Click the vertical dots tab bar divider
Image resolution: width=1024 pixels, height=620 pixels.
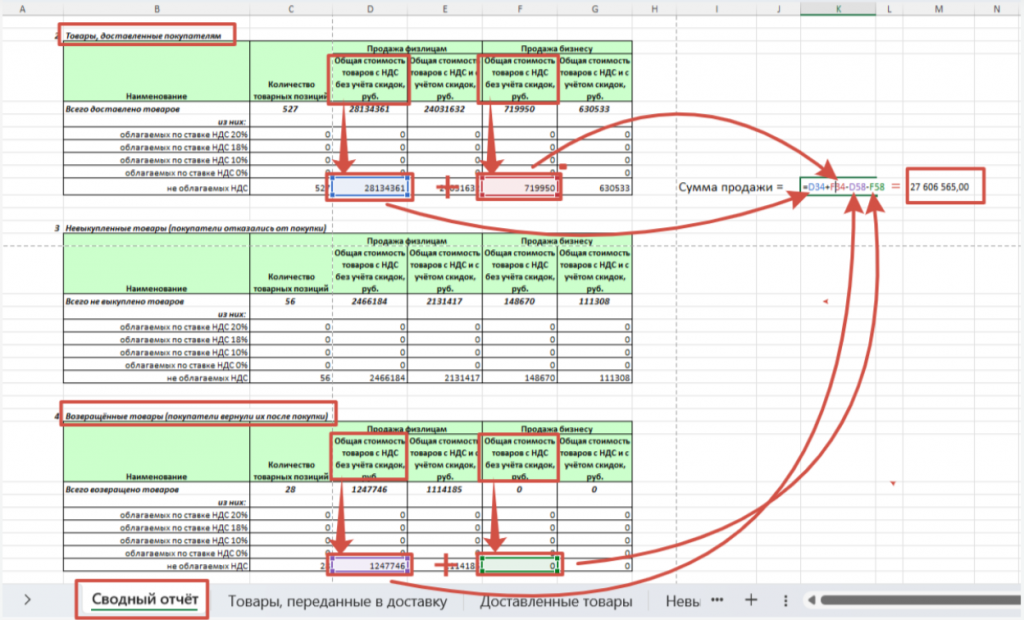pos(786,601)
